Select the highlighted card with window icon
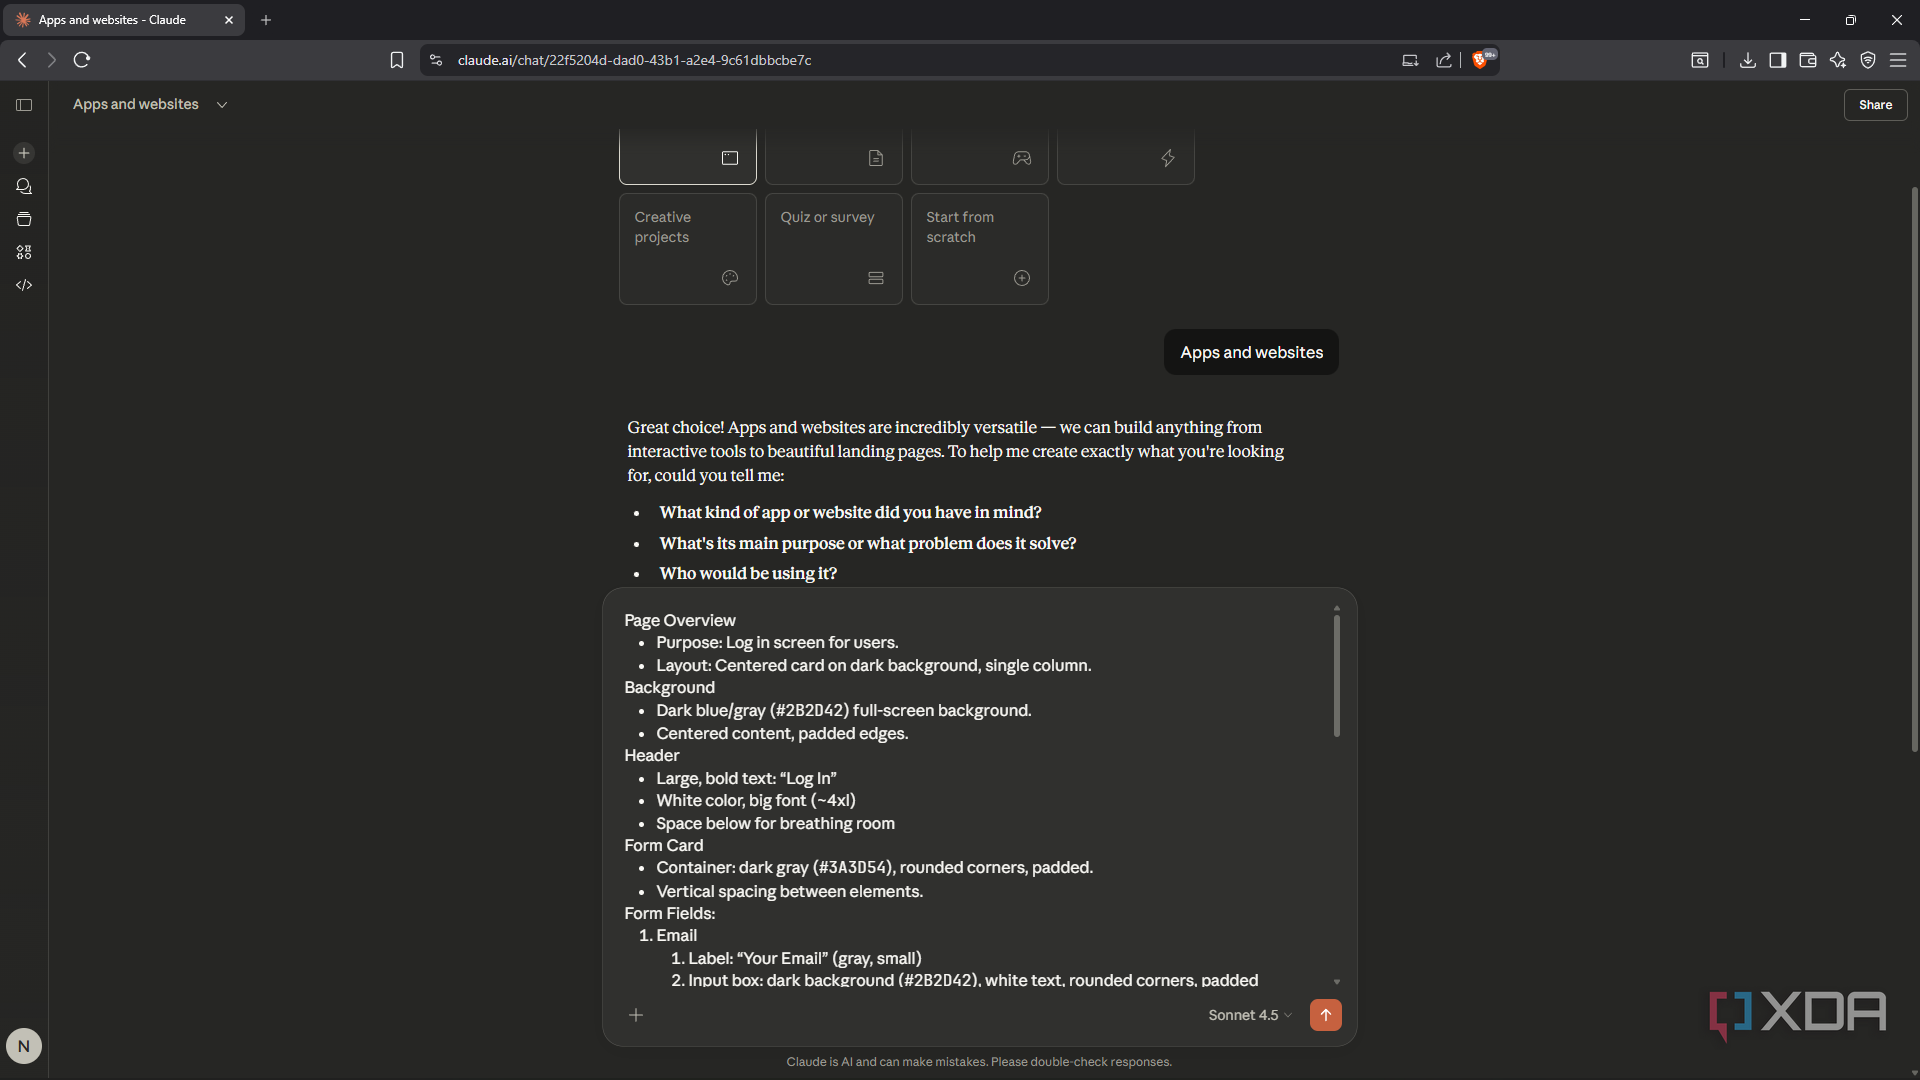The height and width of the screenshot is (1080, 1920). [x=688, y=157]
